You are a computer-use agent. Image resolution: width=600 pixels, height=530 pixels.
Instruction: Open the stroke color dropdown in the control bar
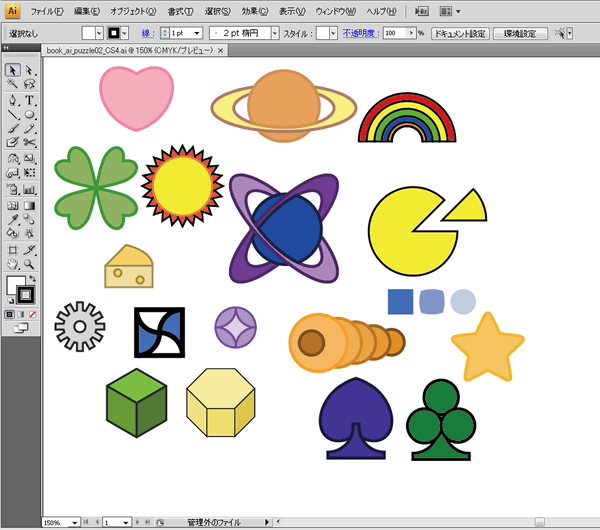pyautogui.click(x=124, y=33)
